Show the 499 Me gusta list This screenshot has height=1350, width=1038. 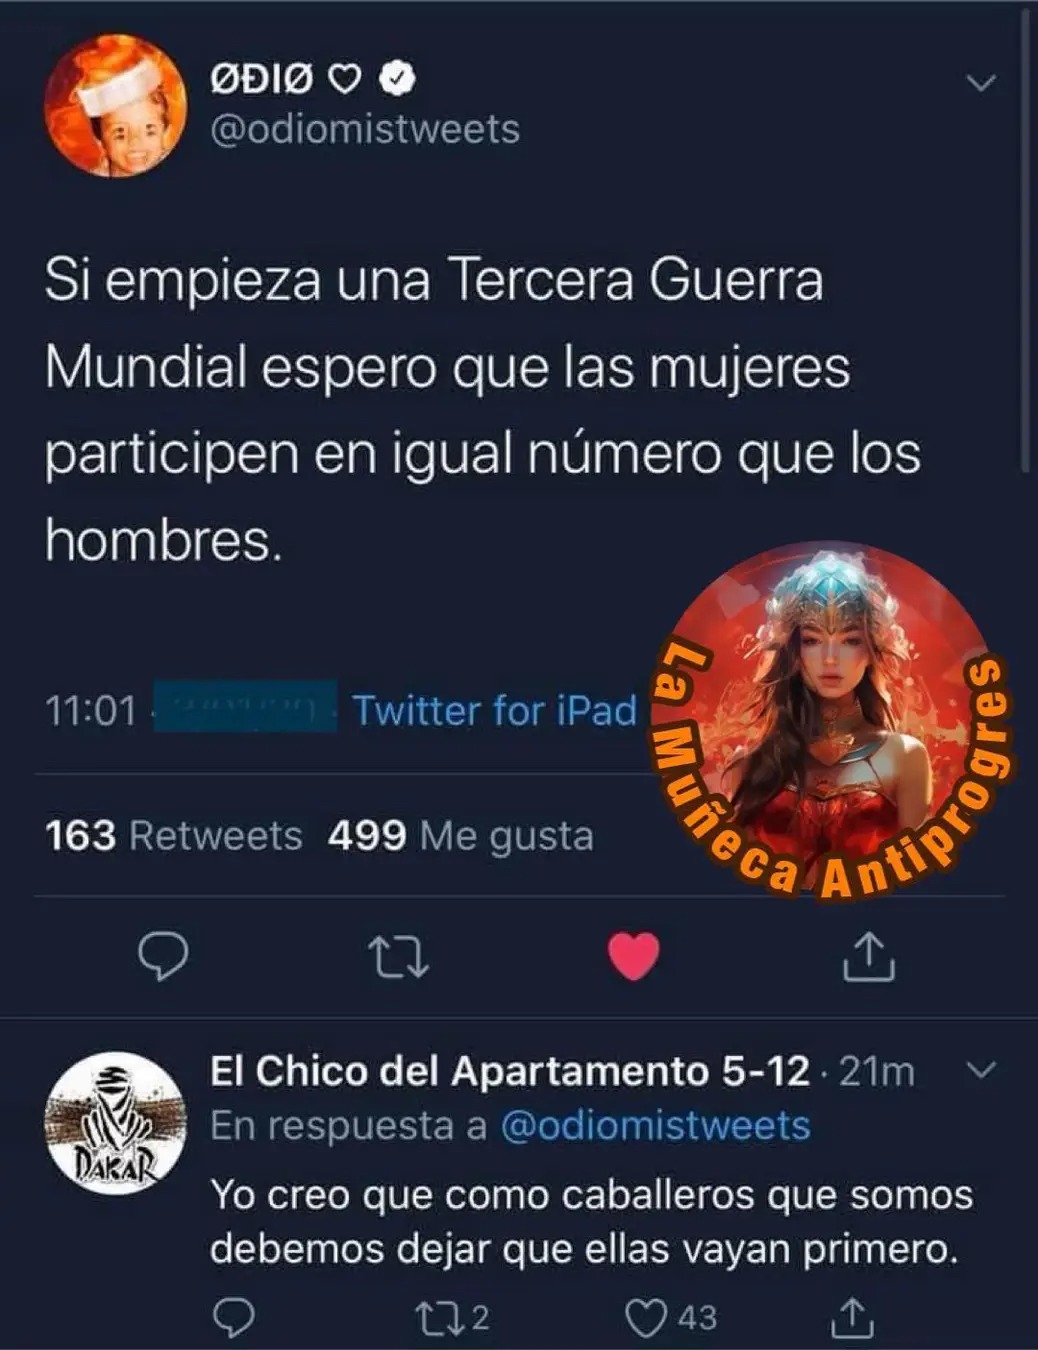click(461, 836)
